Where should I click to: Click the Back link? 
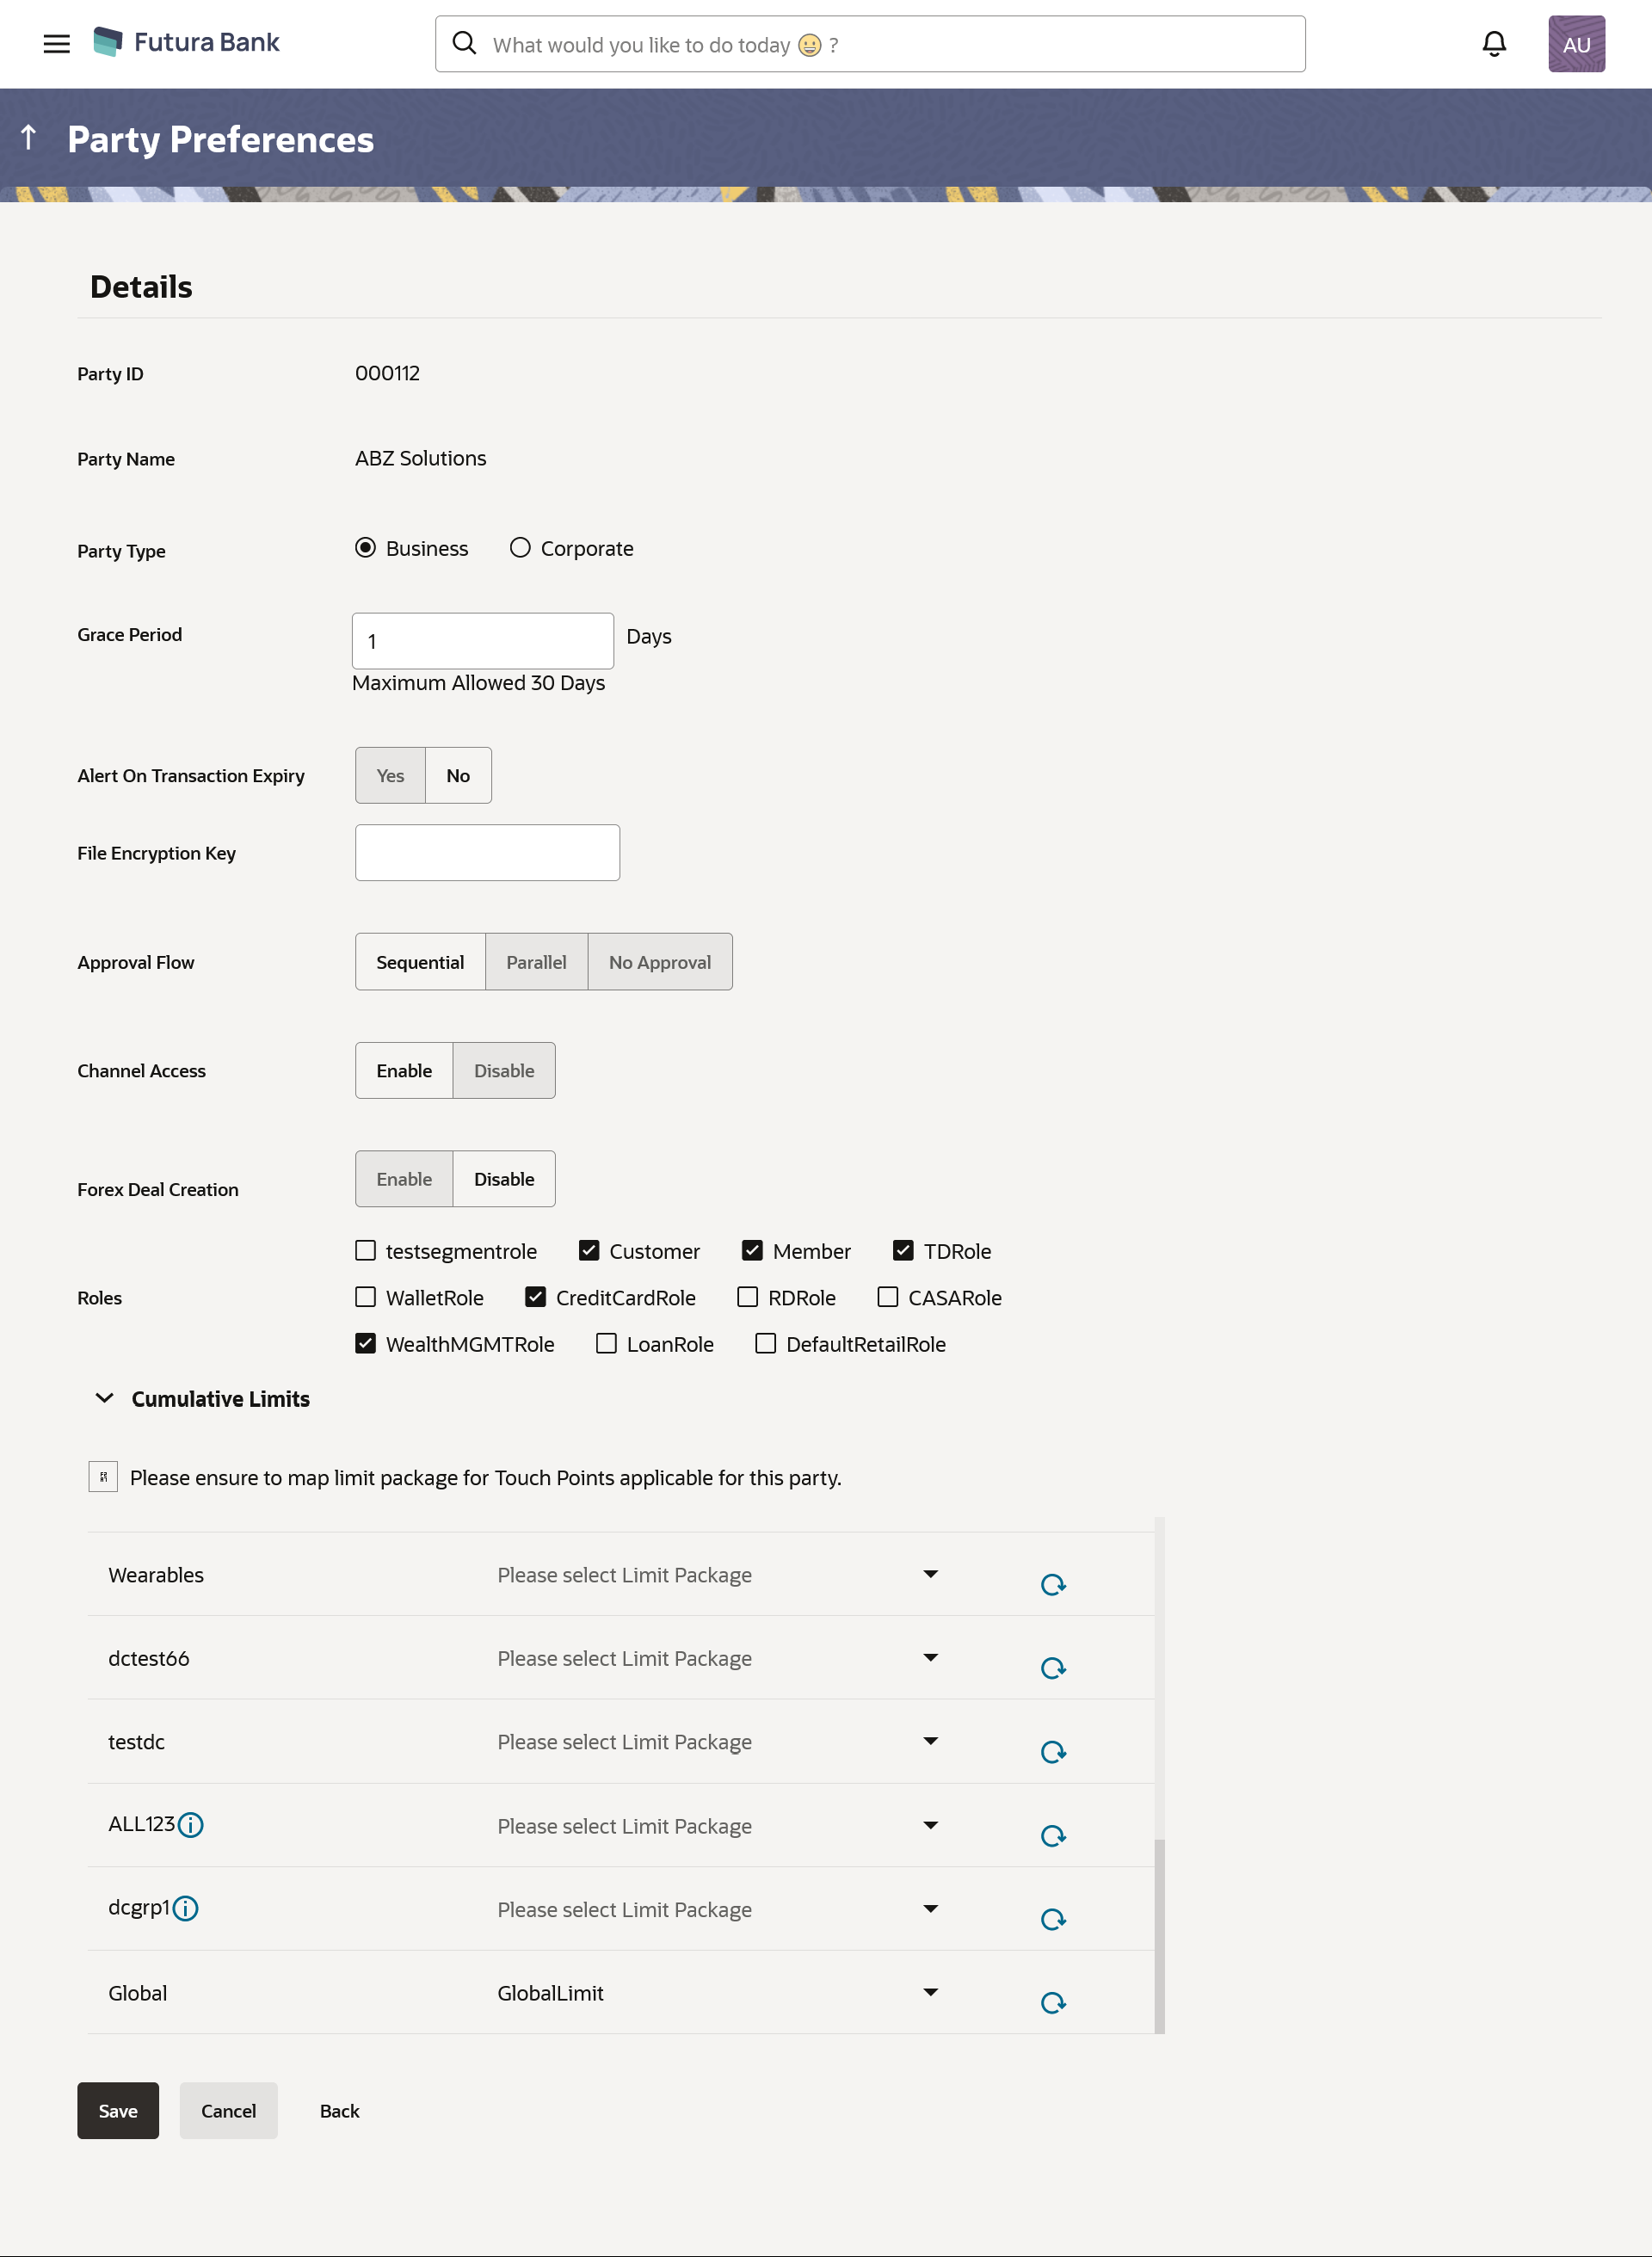[339, 2110]
